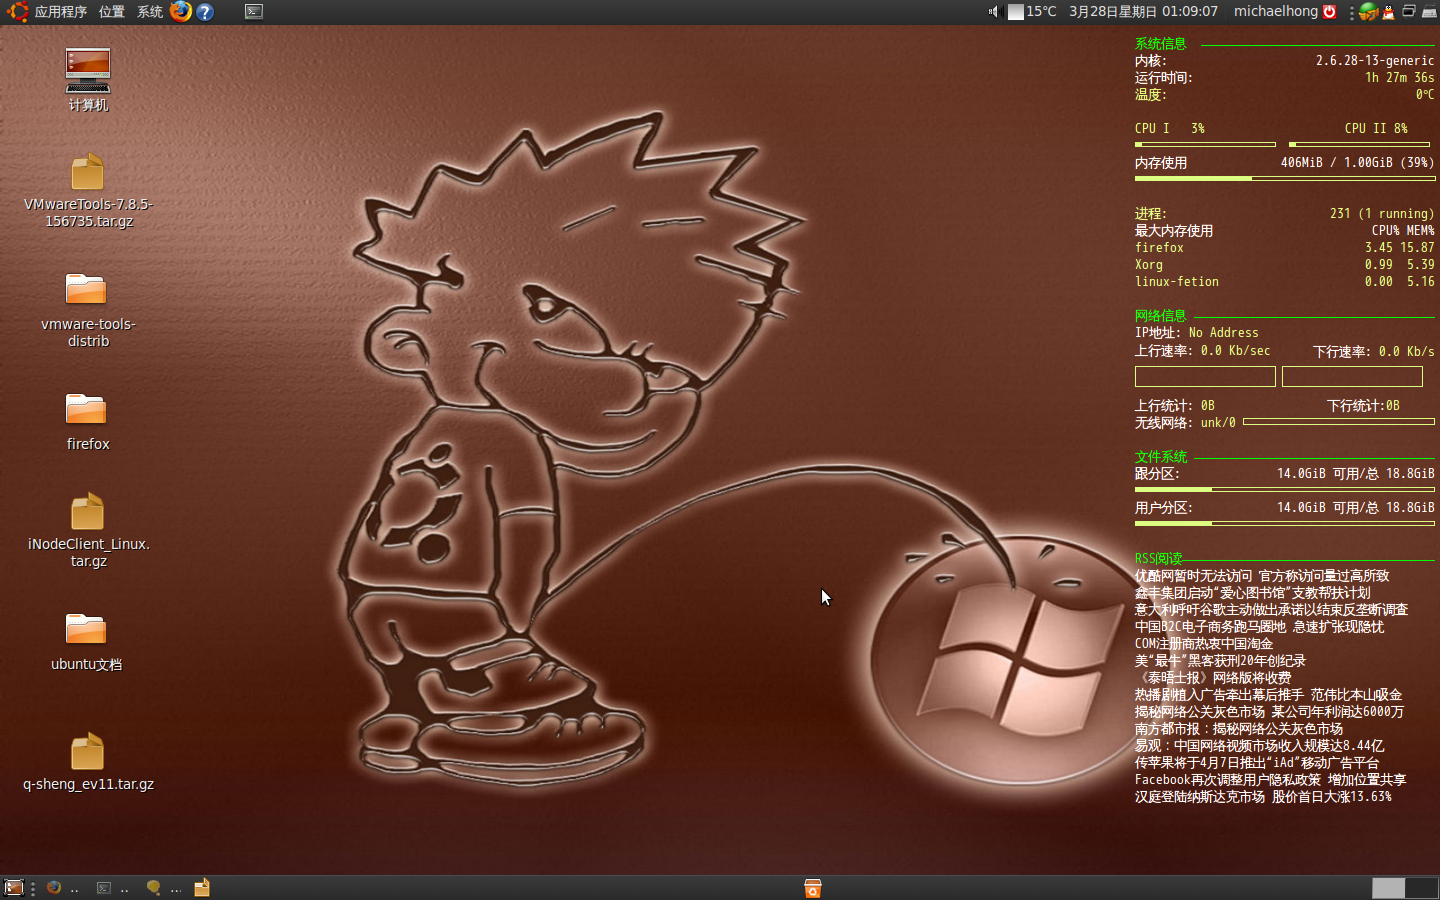Switch to the first workspace
This screenshot has height=900, width=1440.
[x=1388, y=888]
